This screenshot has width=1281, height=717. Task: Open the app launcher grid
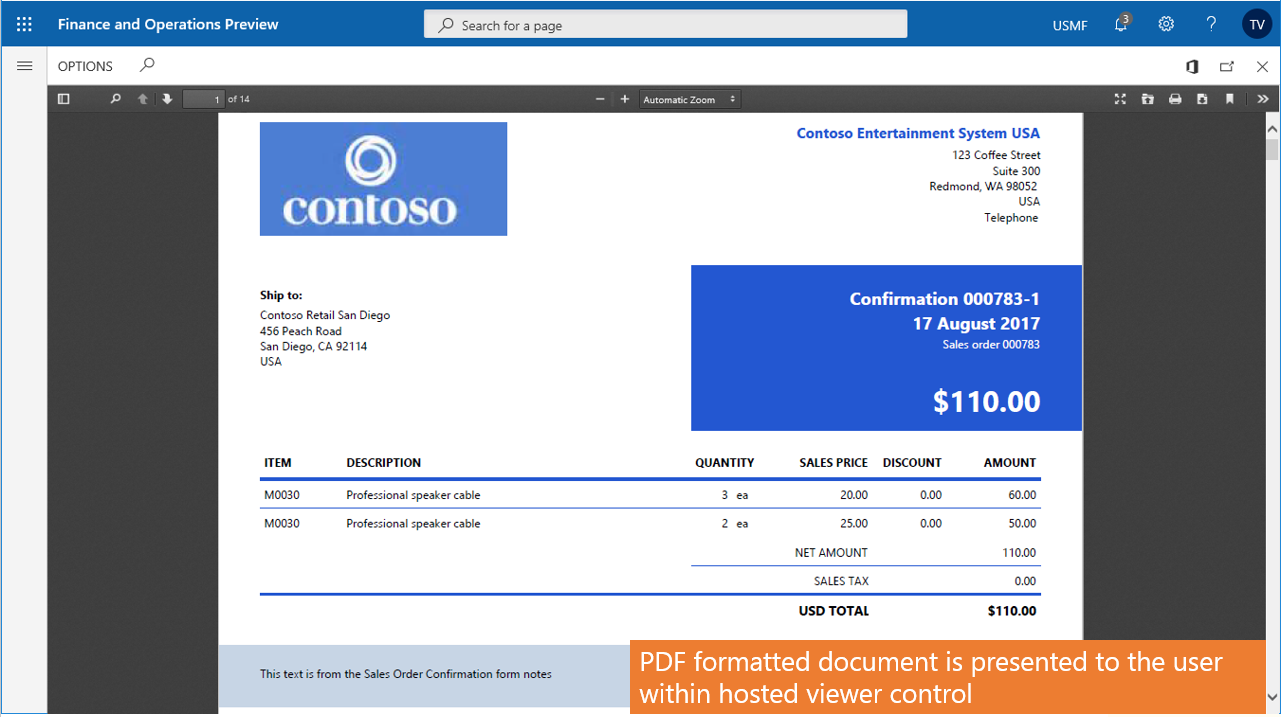[x=24, y=24]
